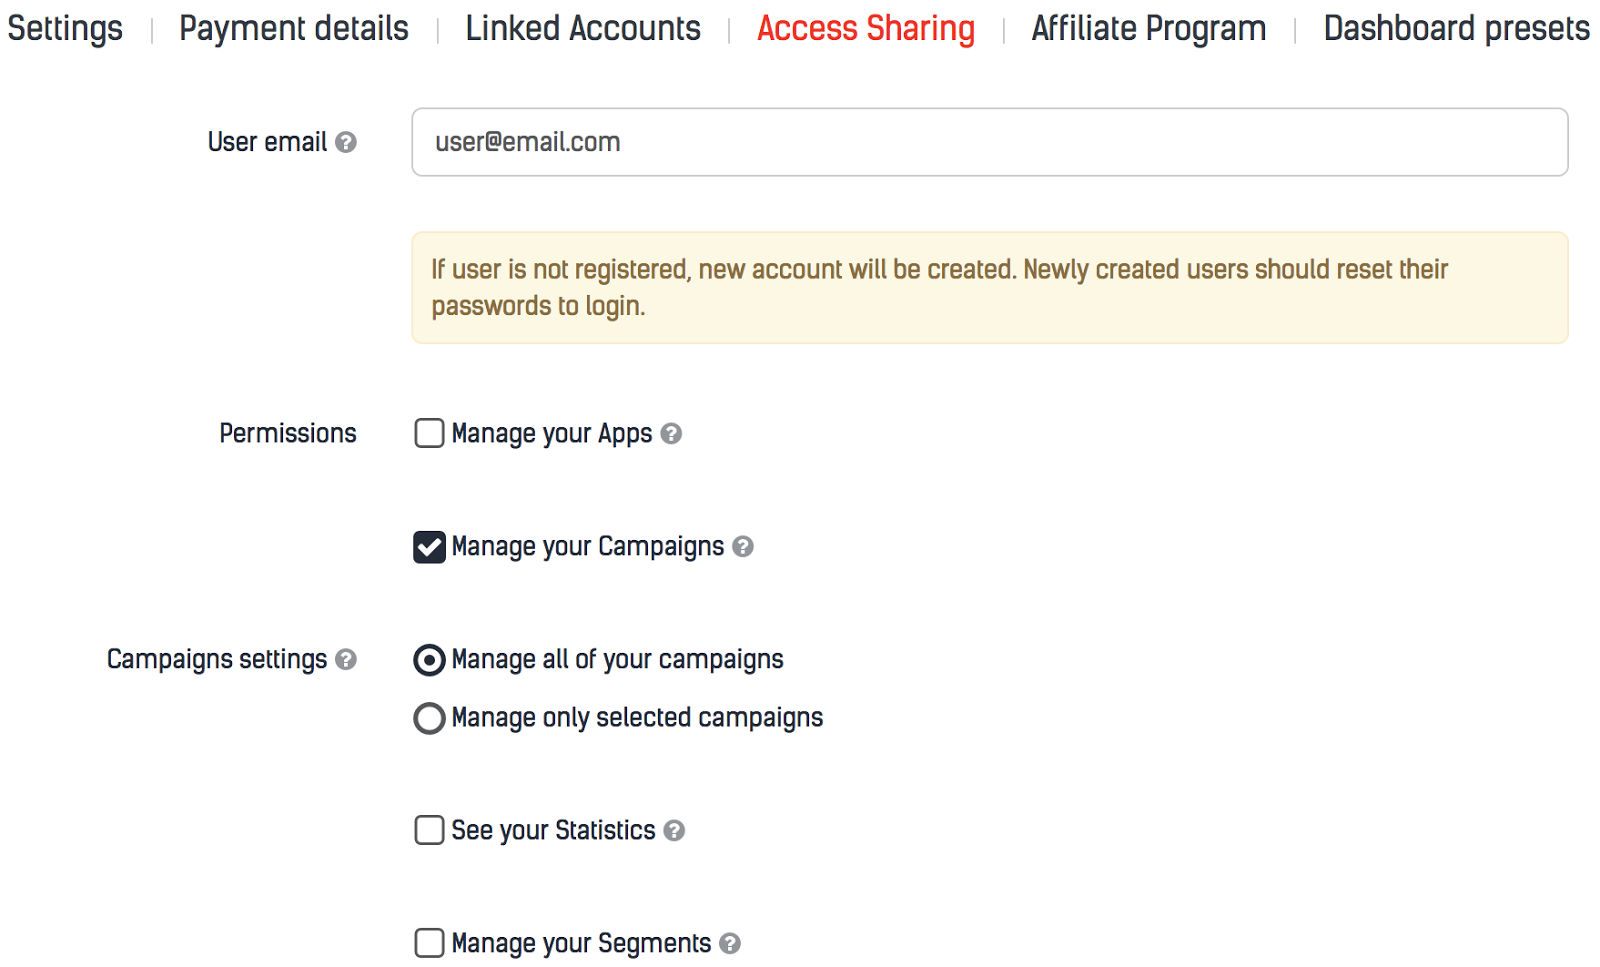
Task: Switch to the Payment details tab
Action: 294,28
